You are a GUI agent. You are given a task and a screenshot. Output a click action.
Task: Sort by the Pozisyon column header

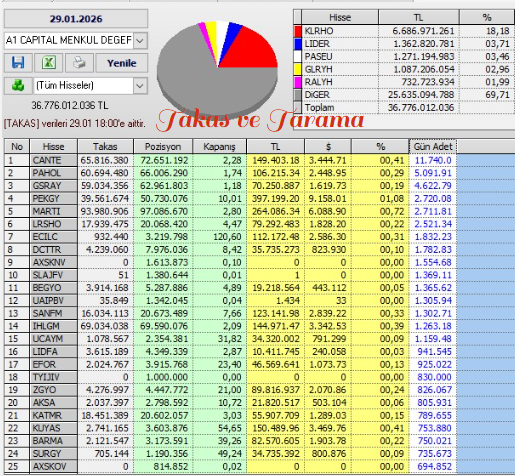pyautogui.click(x=163, y=147)
